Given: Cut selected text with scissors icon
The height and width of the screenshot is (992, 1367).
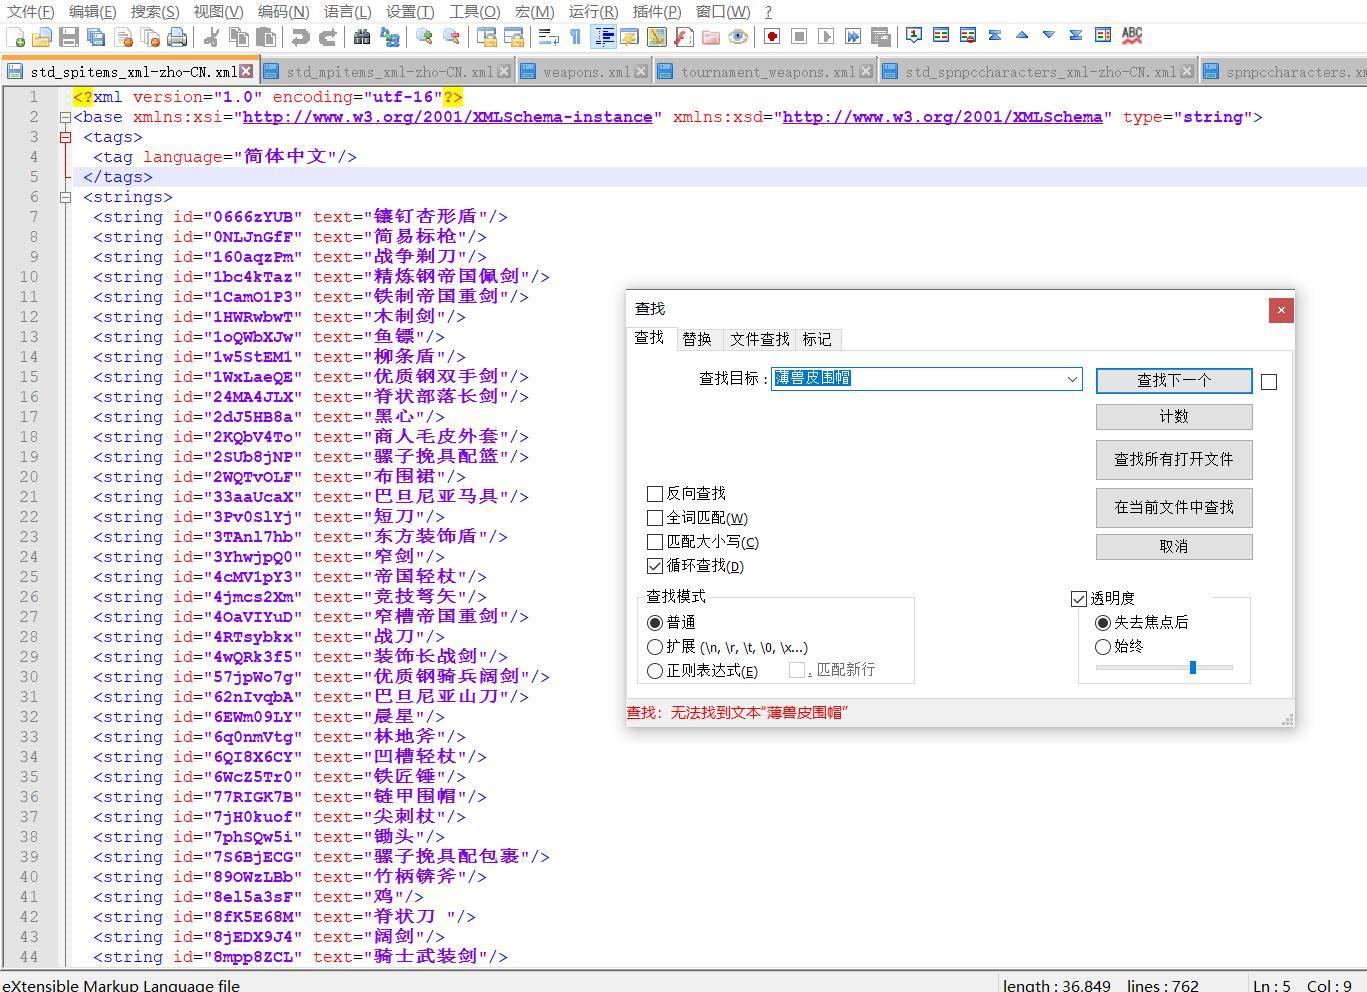Looking at the screenshot, I should coord(211,37).
